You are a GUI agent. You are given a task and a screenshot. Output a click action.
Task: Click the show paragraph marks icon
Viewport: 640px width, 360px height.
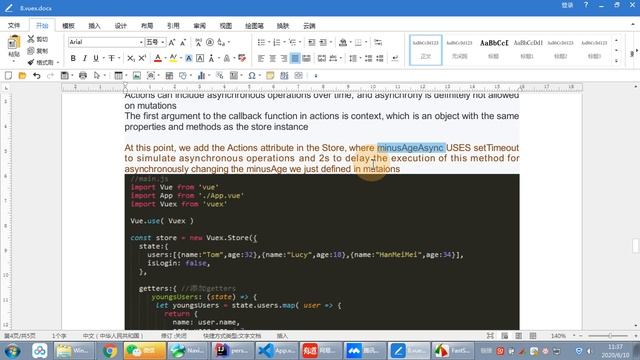[395, 58]
